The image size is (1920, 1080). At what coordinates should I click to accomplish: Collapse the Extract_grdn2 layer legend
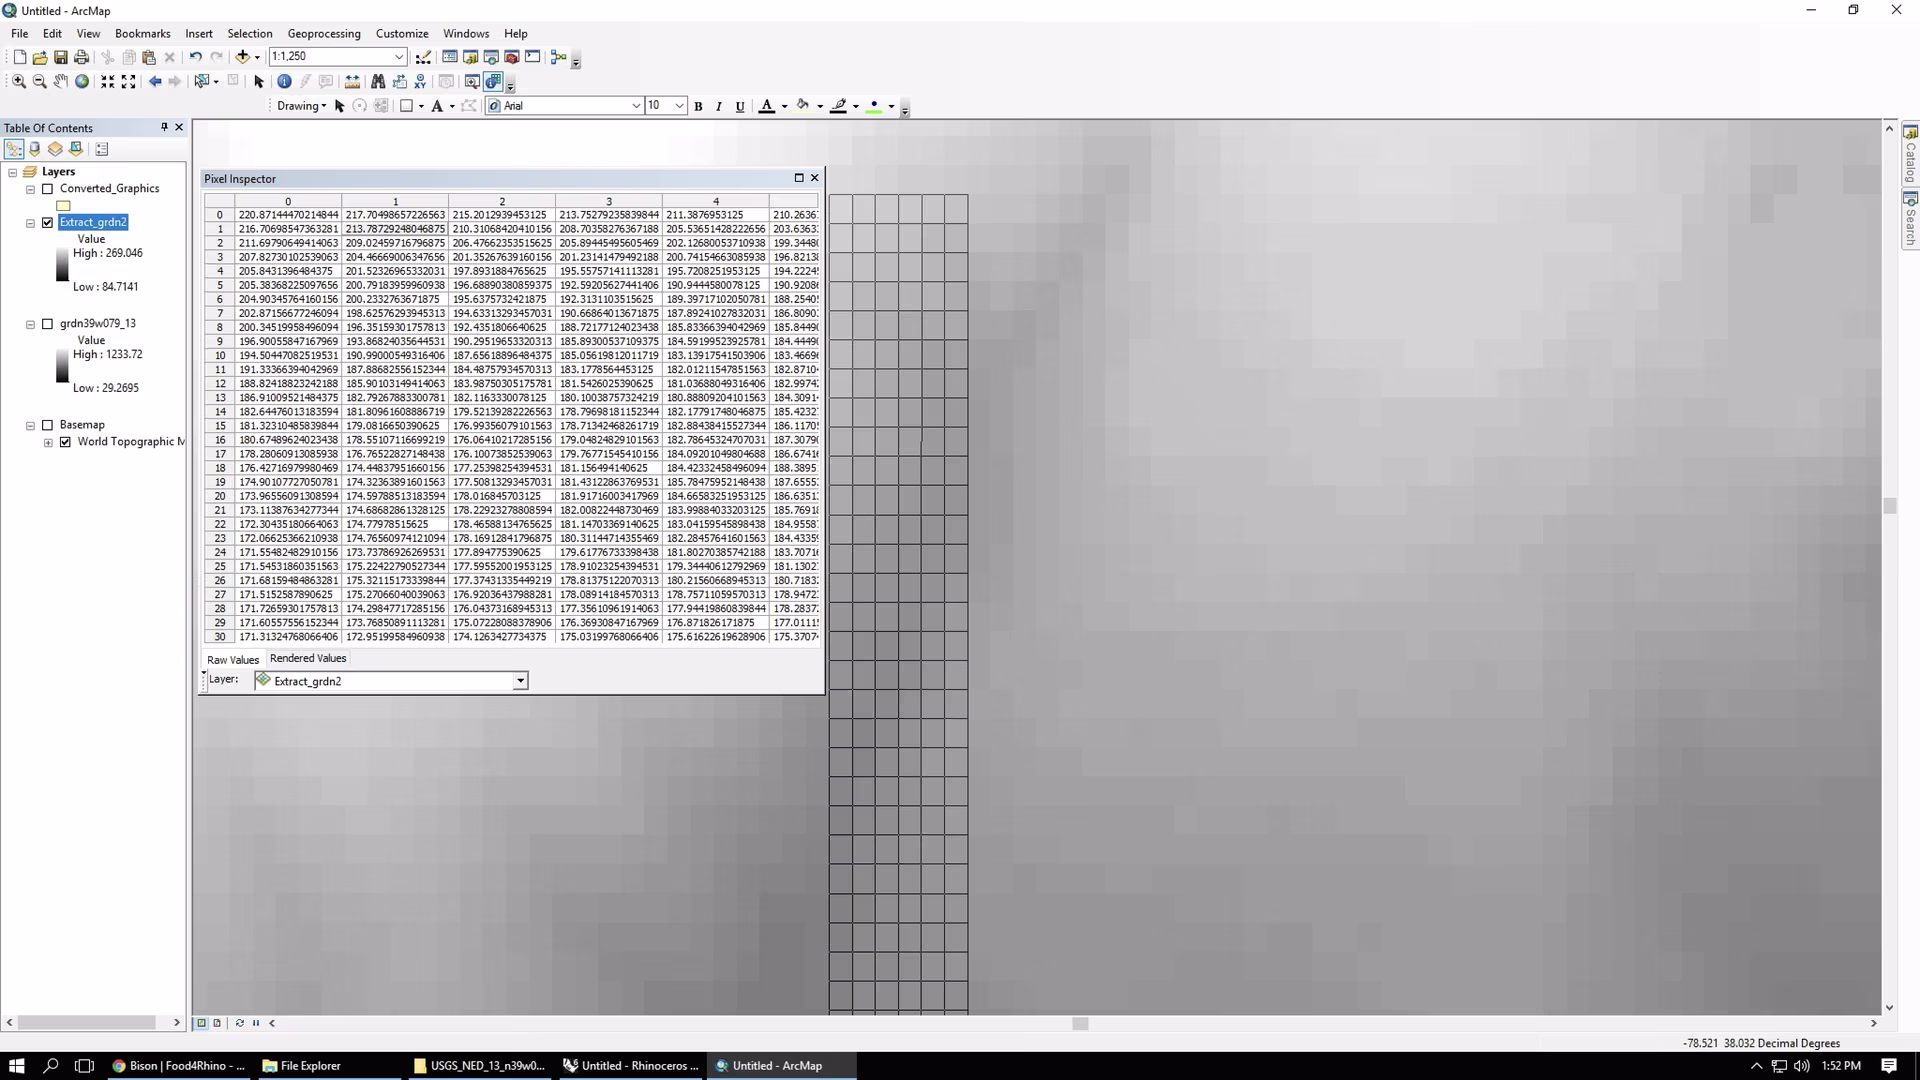pos(30,223)
